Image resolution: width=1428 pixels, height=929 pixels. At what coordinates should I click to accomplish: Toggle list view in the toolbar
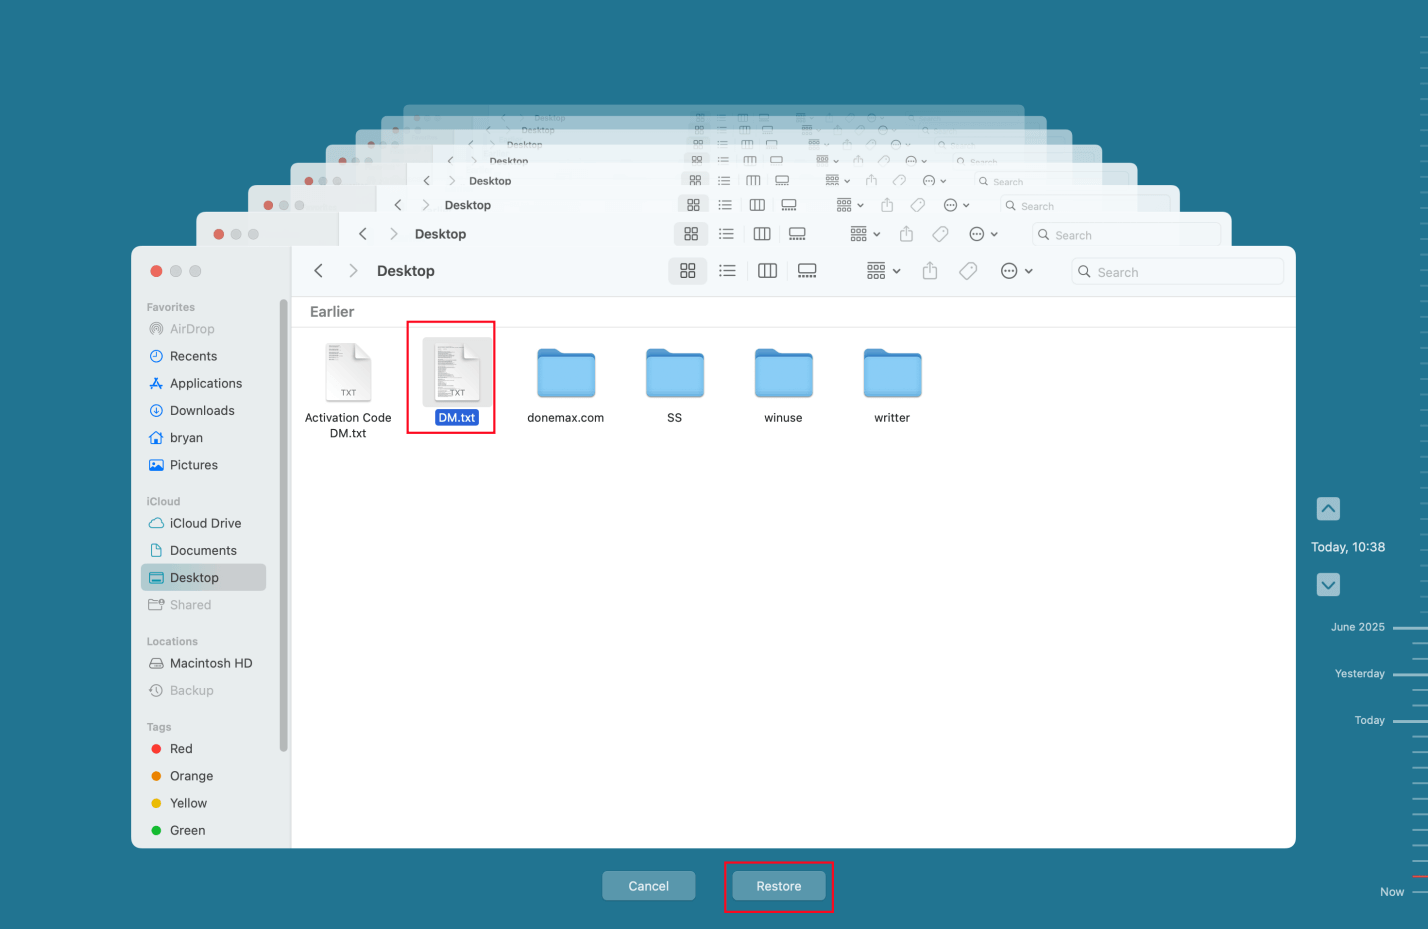(727, 270)
